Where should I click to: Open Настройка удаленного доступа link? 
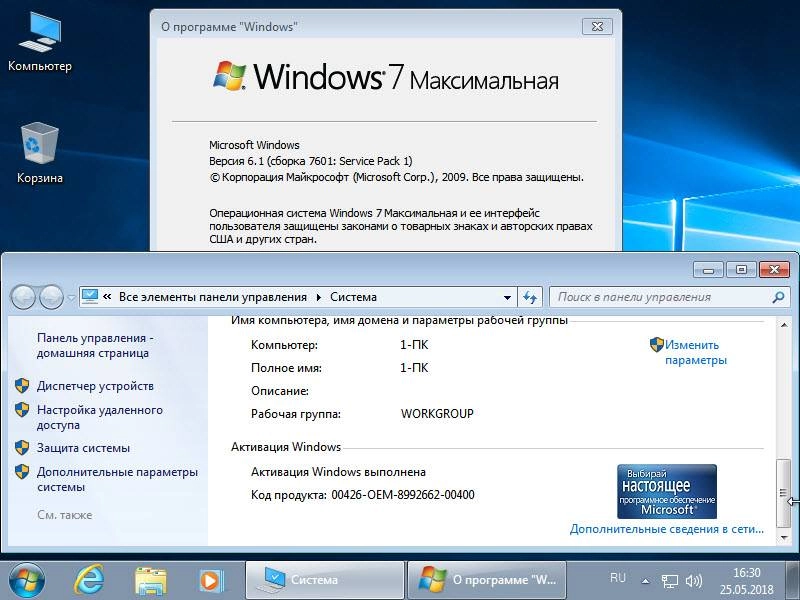(x=99, y=417)
